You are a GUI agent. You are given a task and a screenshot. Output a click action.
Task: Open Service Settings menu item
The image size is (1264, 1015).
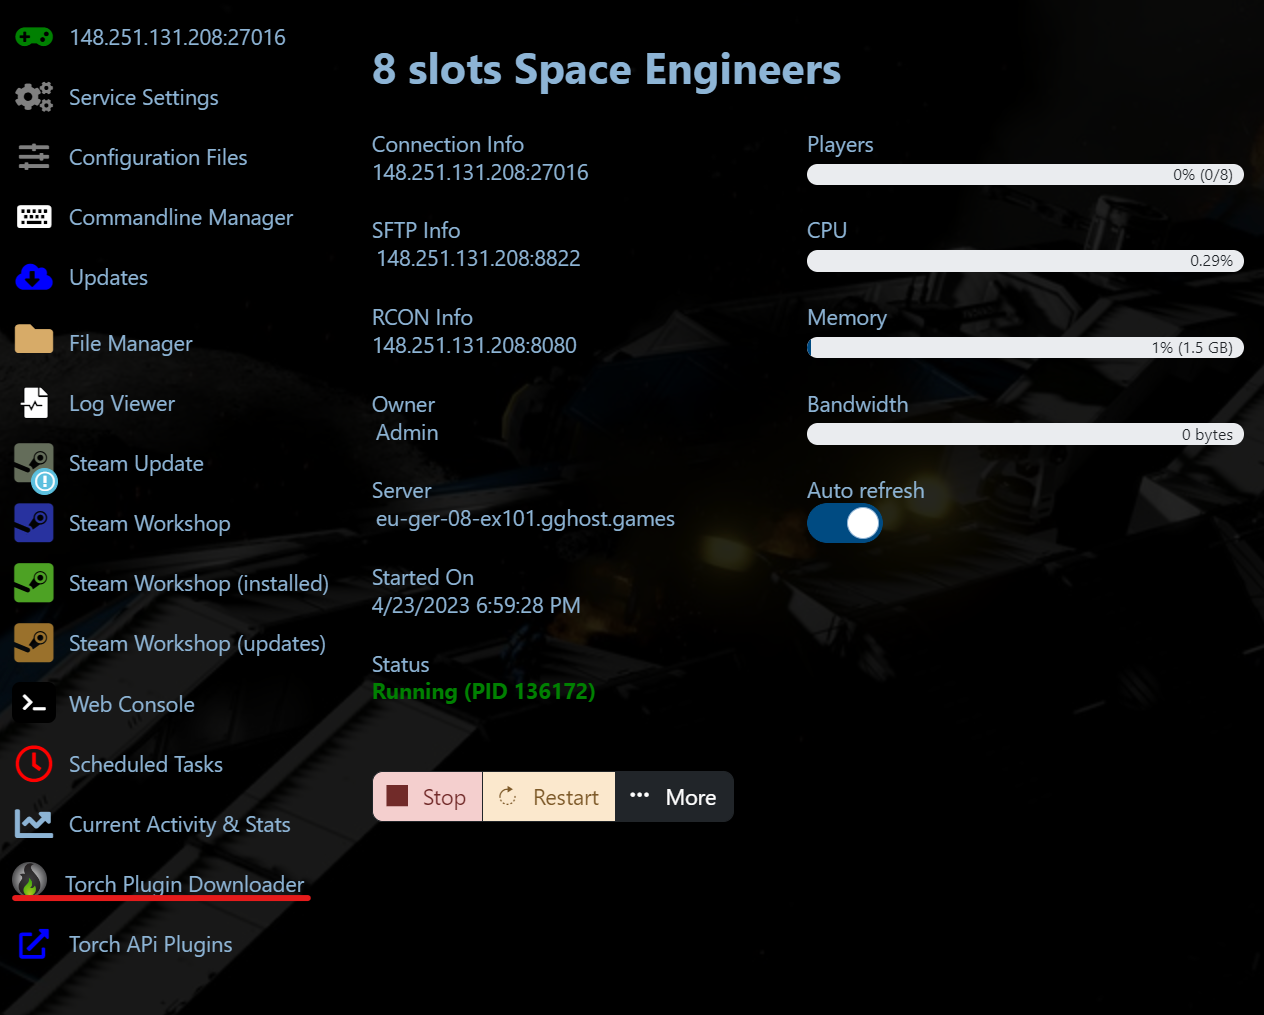pos(144,97)
